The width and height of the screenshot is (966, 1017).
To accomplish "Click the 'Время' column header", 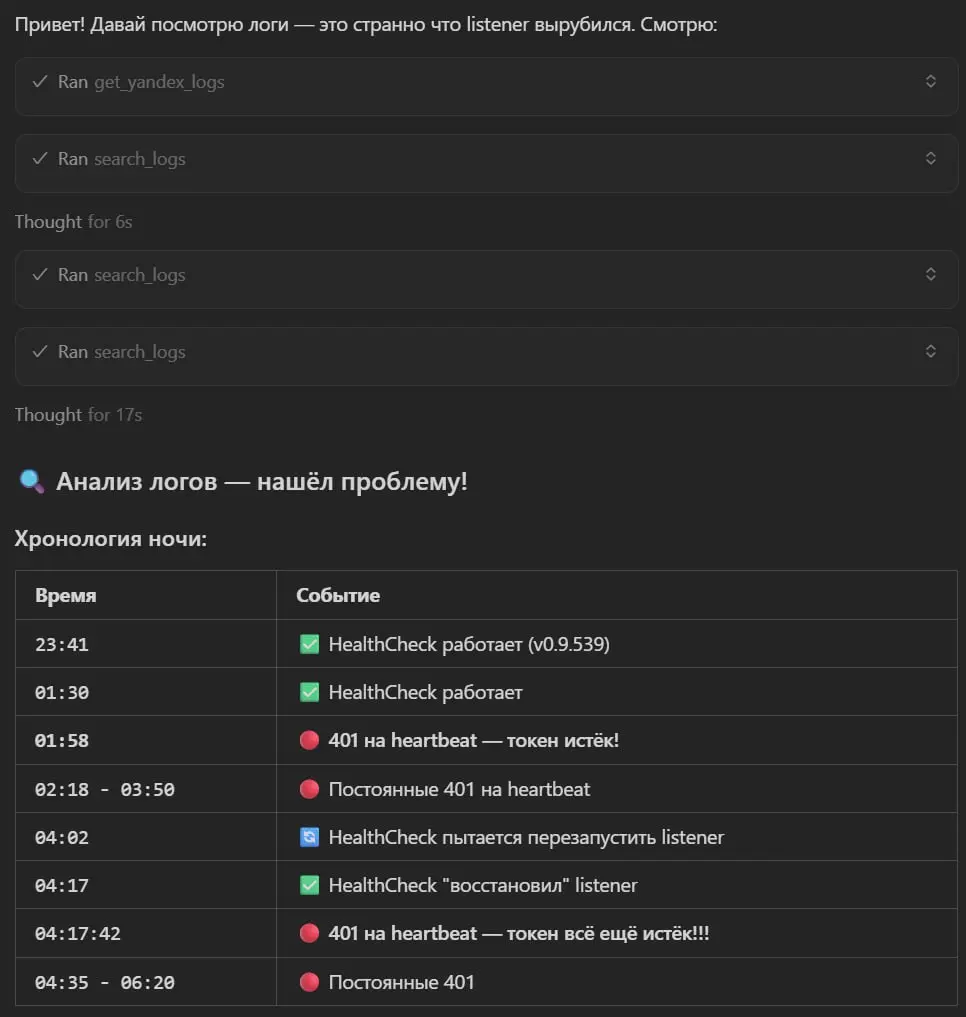I will pos(66,595).
